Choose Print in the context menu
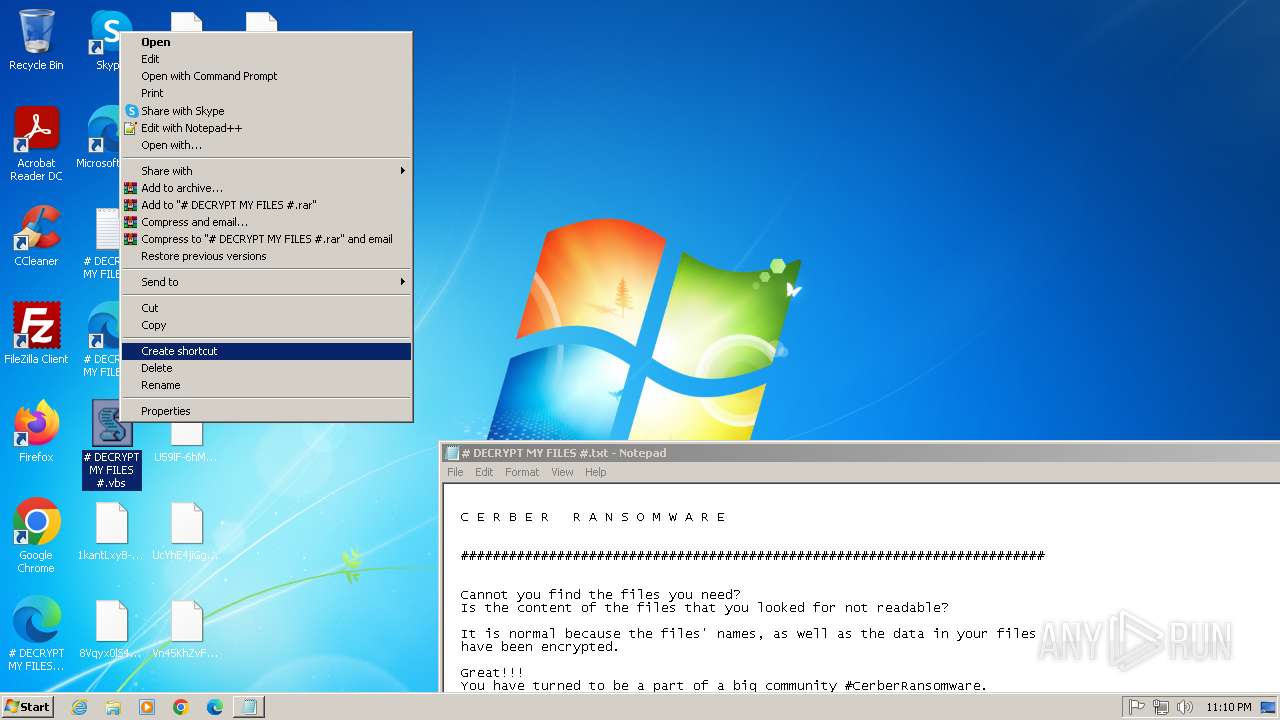The height and width of the screenshot is (720, 1280). pos(266,93)
